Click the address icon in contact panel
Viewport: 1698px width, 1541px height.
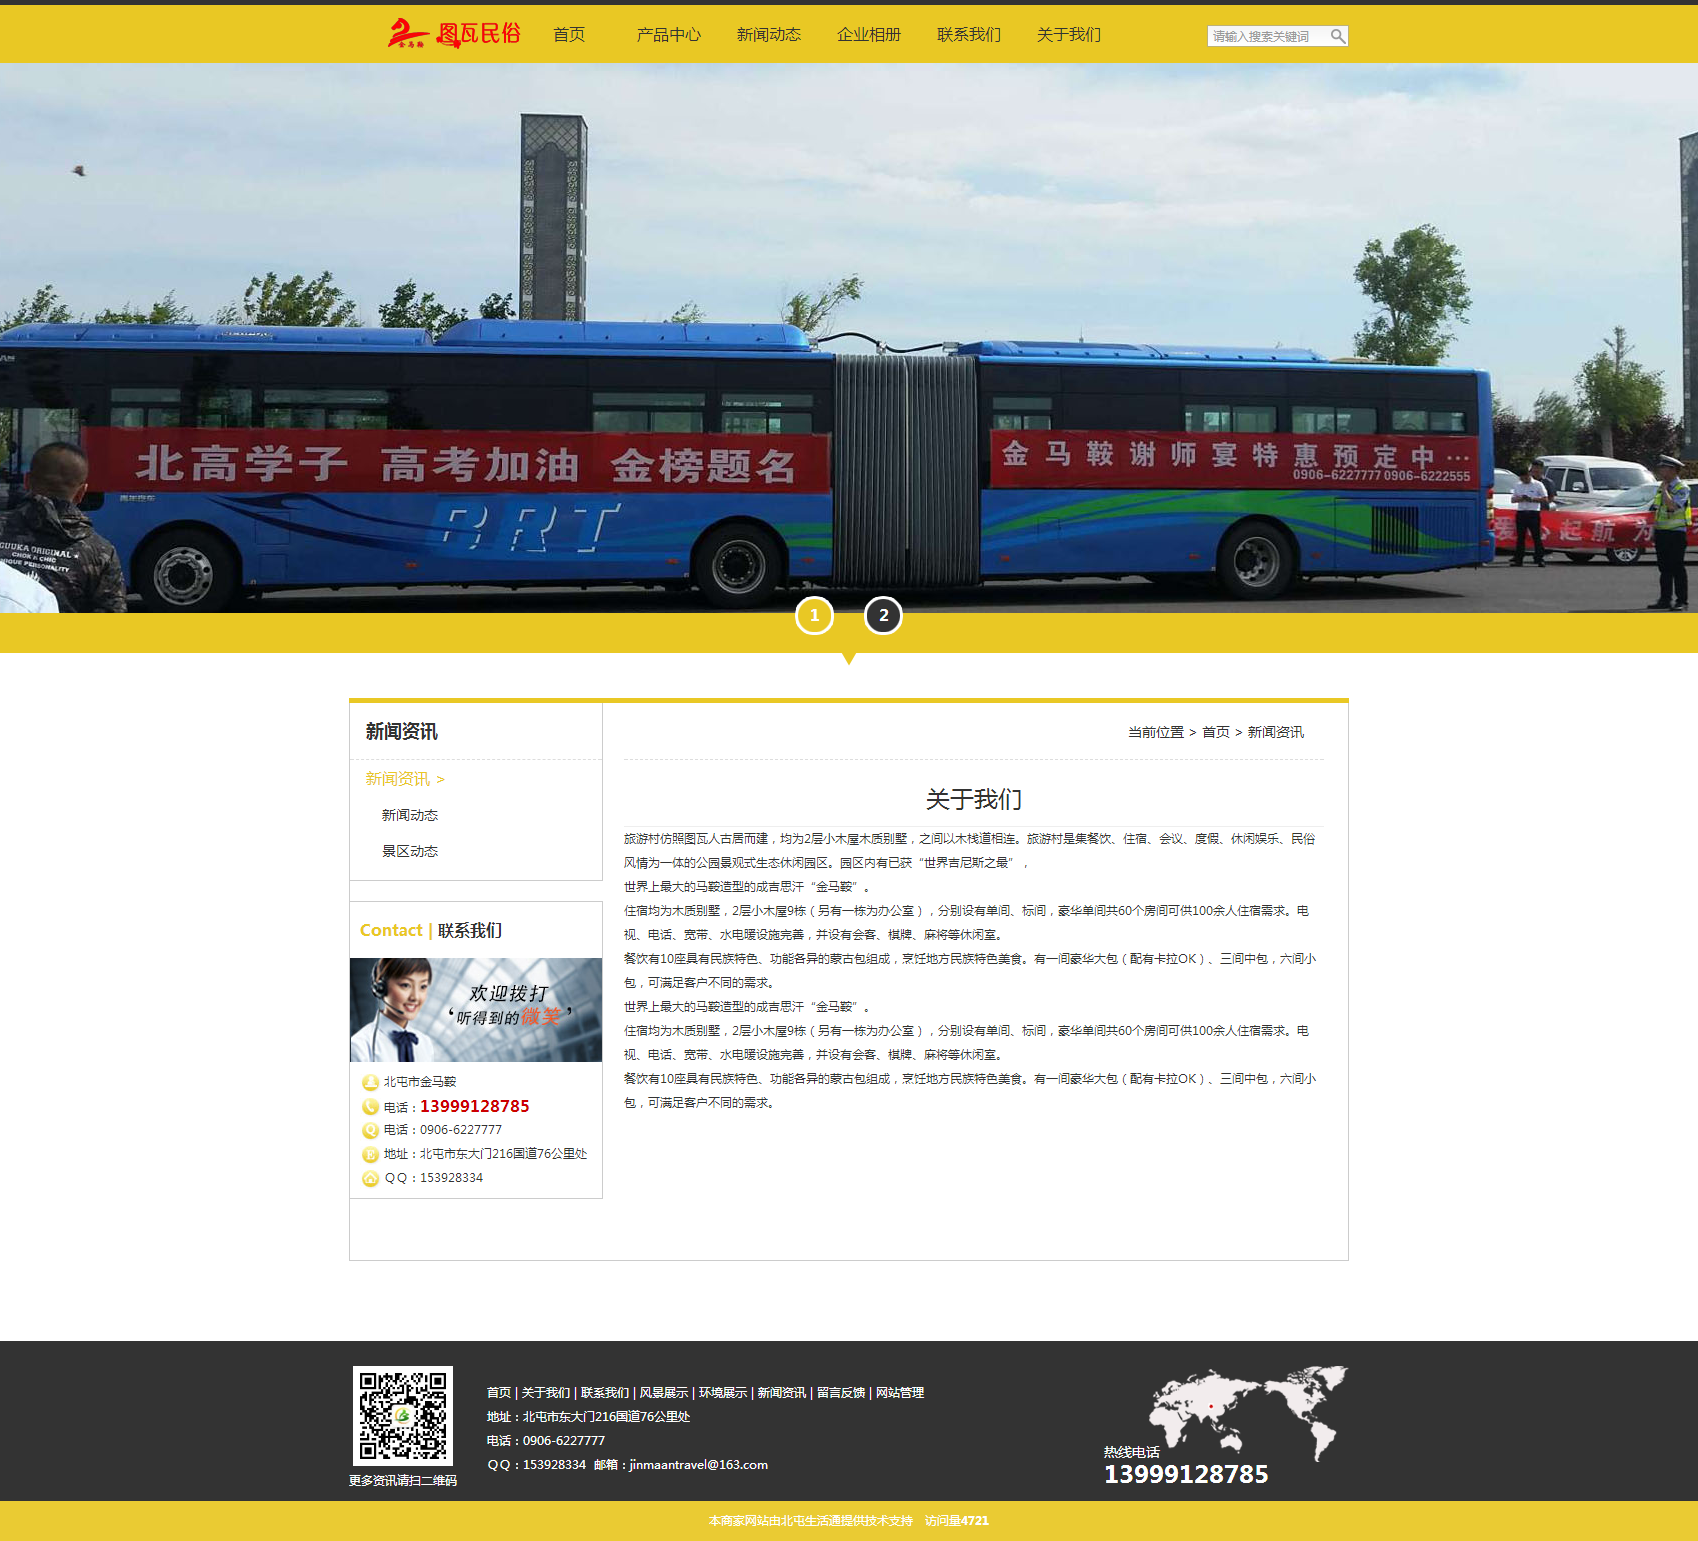point(370,1154)
